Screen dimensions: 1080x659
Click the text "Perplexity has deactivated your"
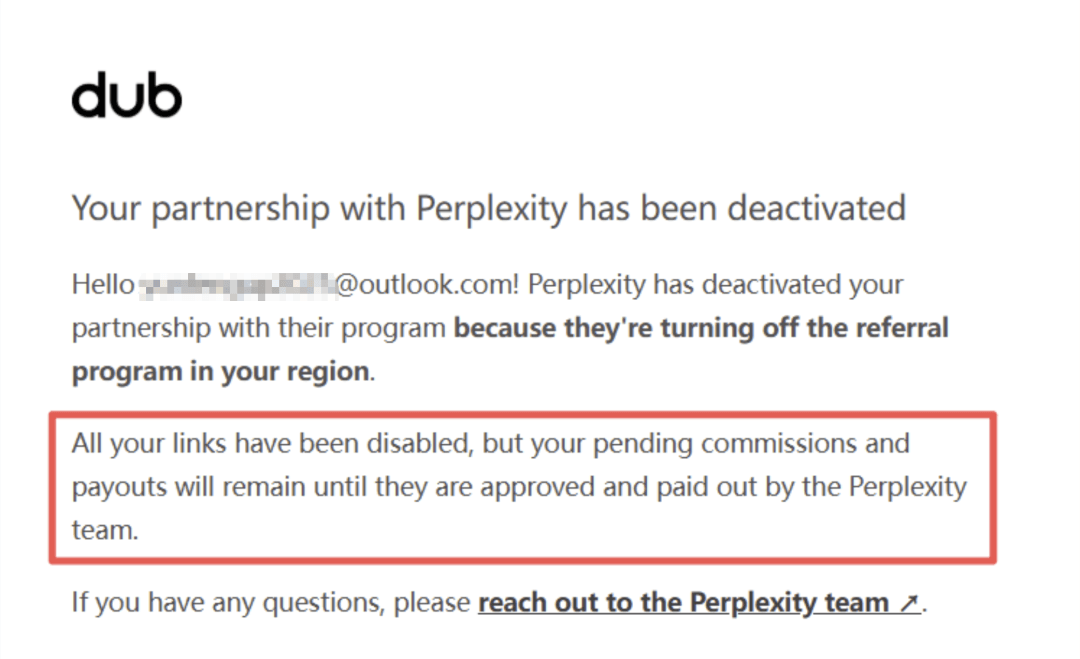coord(715,285)
